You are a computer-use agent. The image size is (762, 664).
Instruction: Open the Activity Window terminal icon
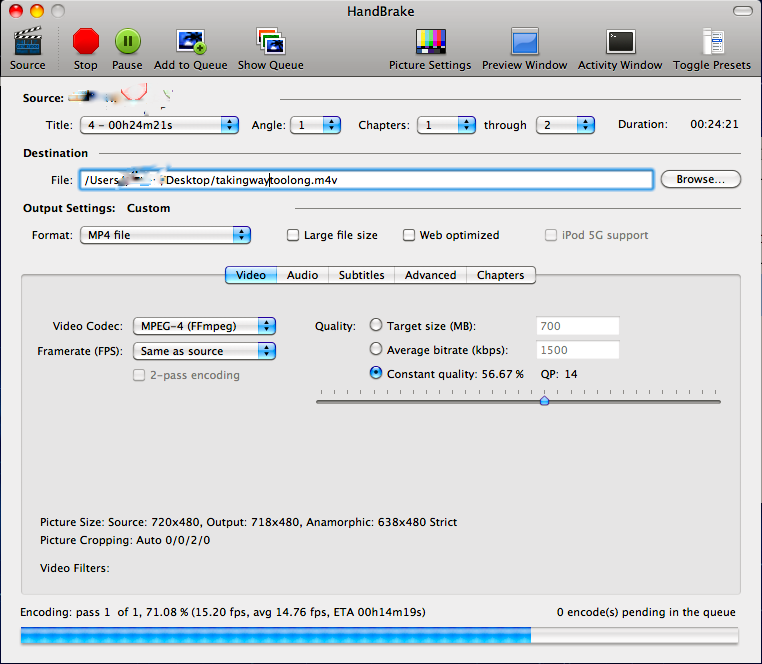(620, 42)
